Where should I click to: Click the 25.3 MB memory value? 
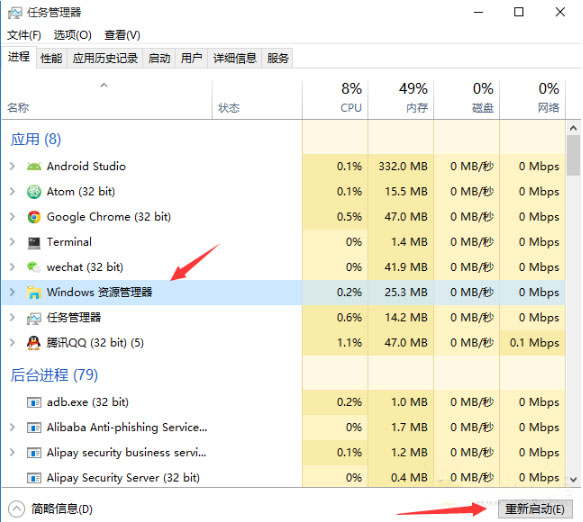pyautogui.click(x=406, y=292)
